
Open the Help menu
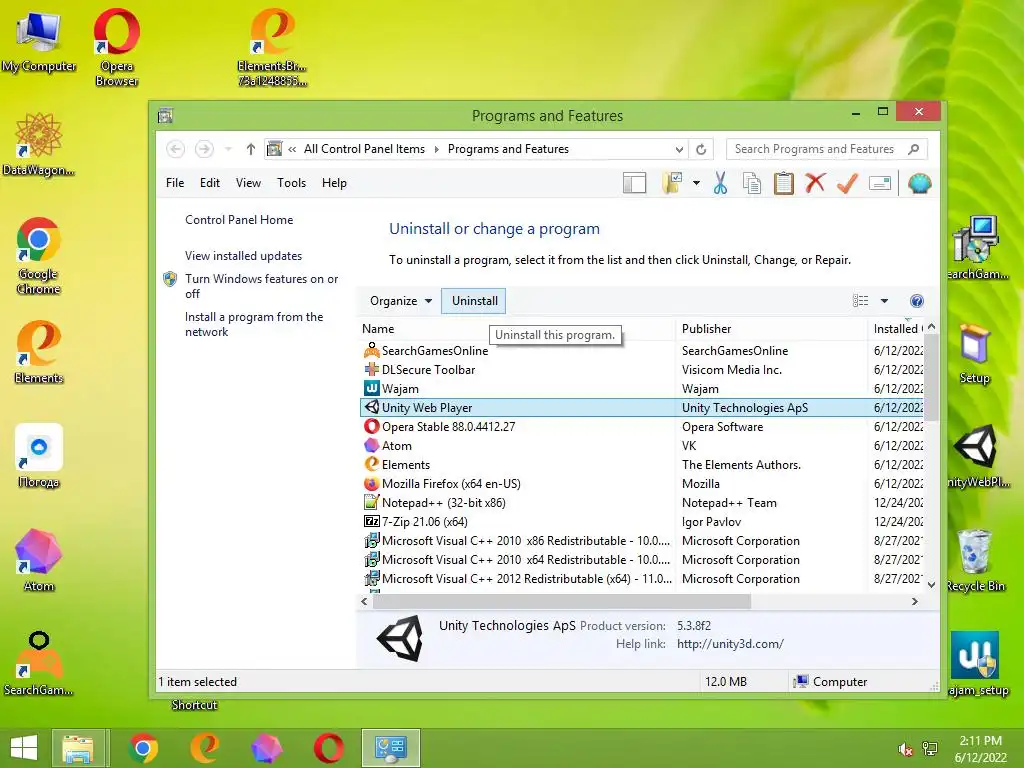[x=334, y=183]
